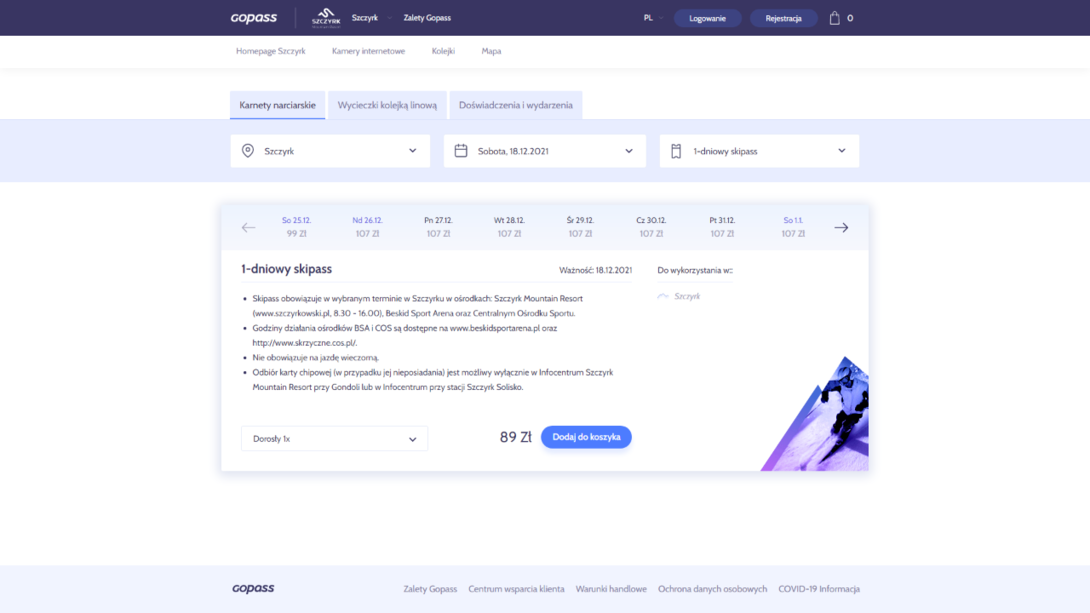
Task: Open the PL language selector
Action: (x=653, y=18)
